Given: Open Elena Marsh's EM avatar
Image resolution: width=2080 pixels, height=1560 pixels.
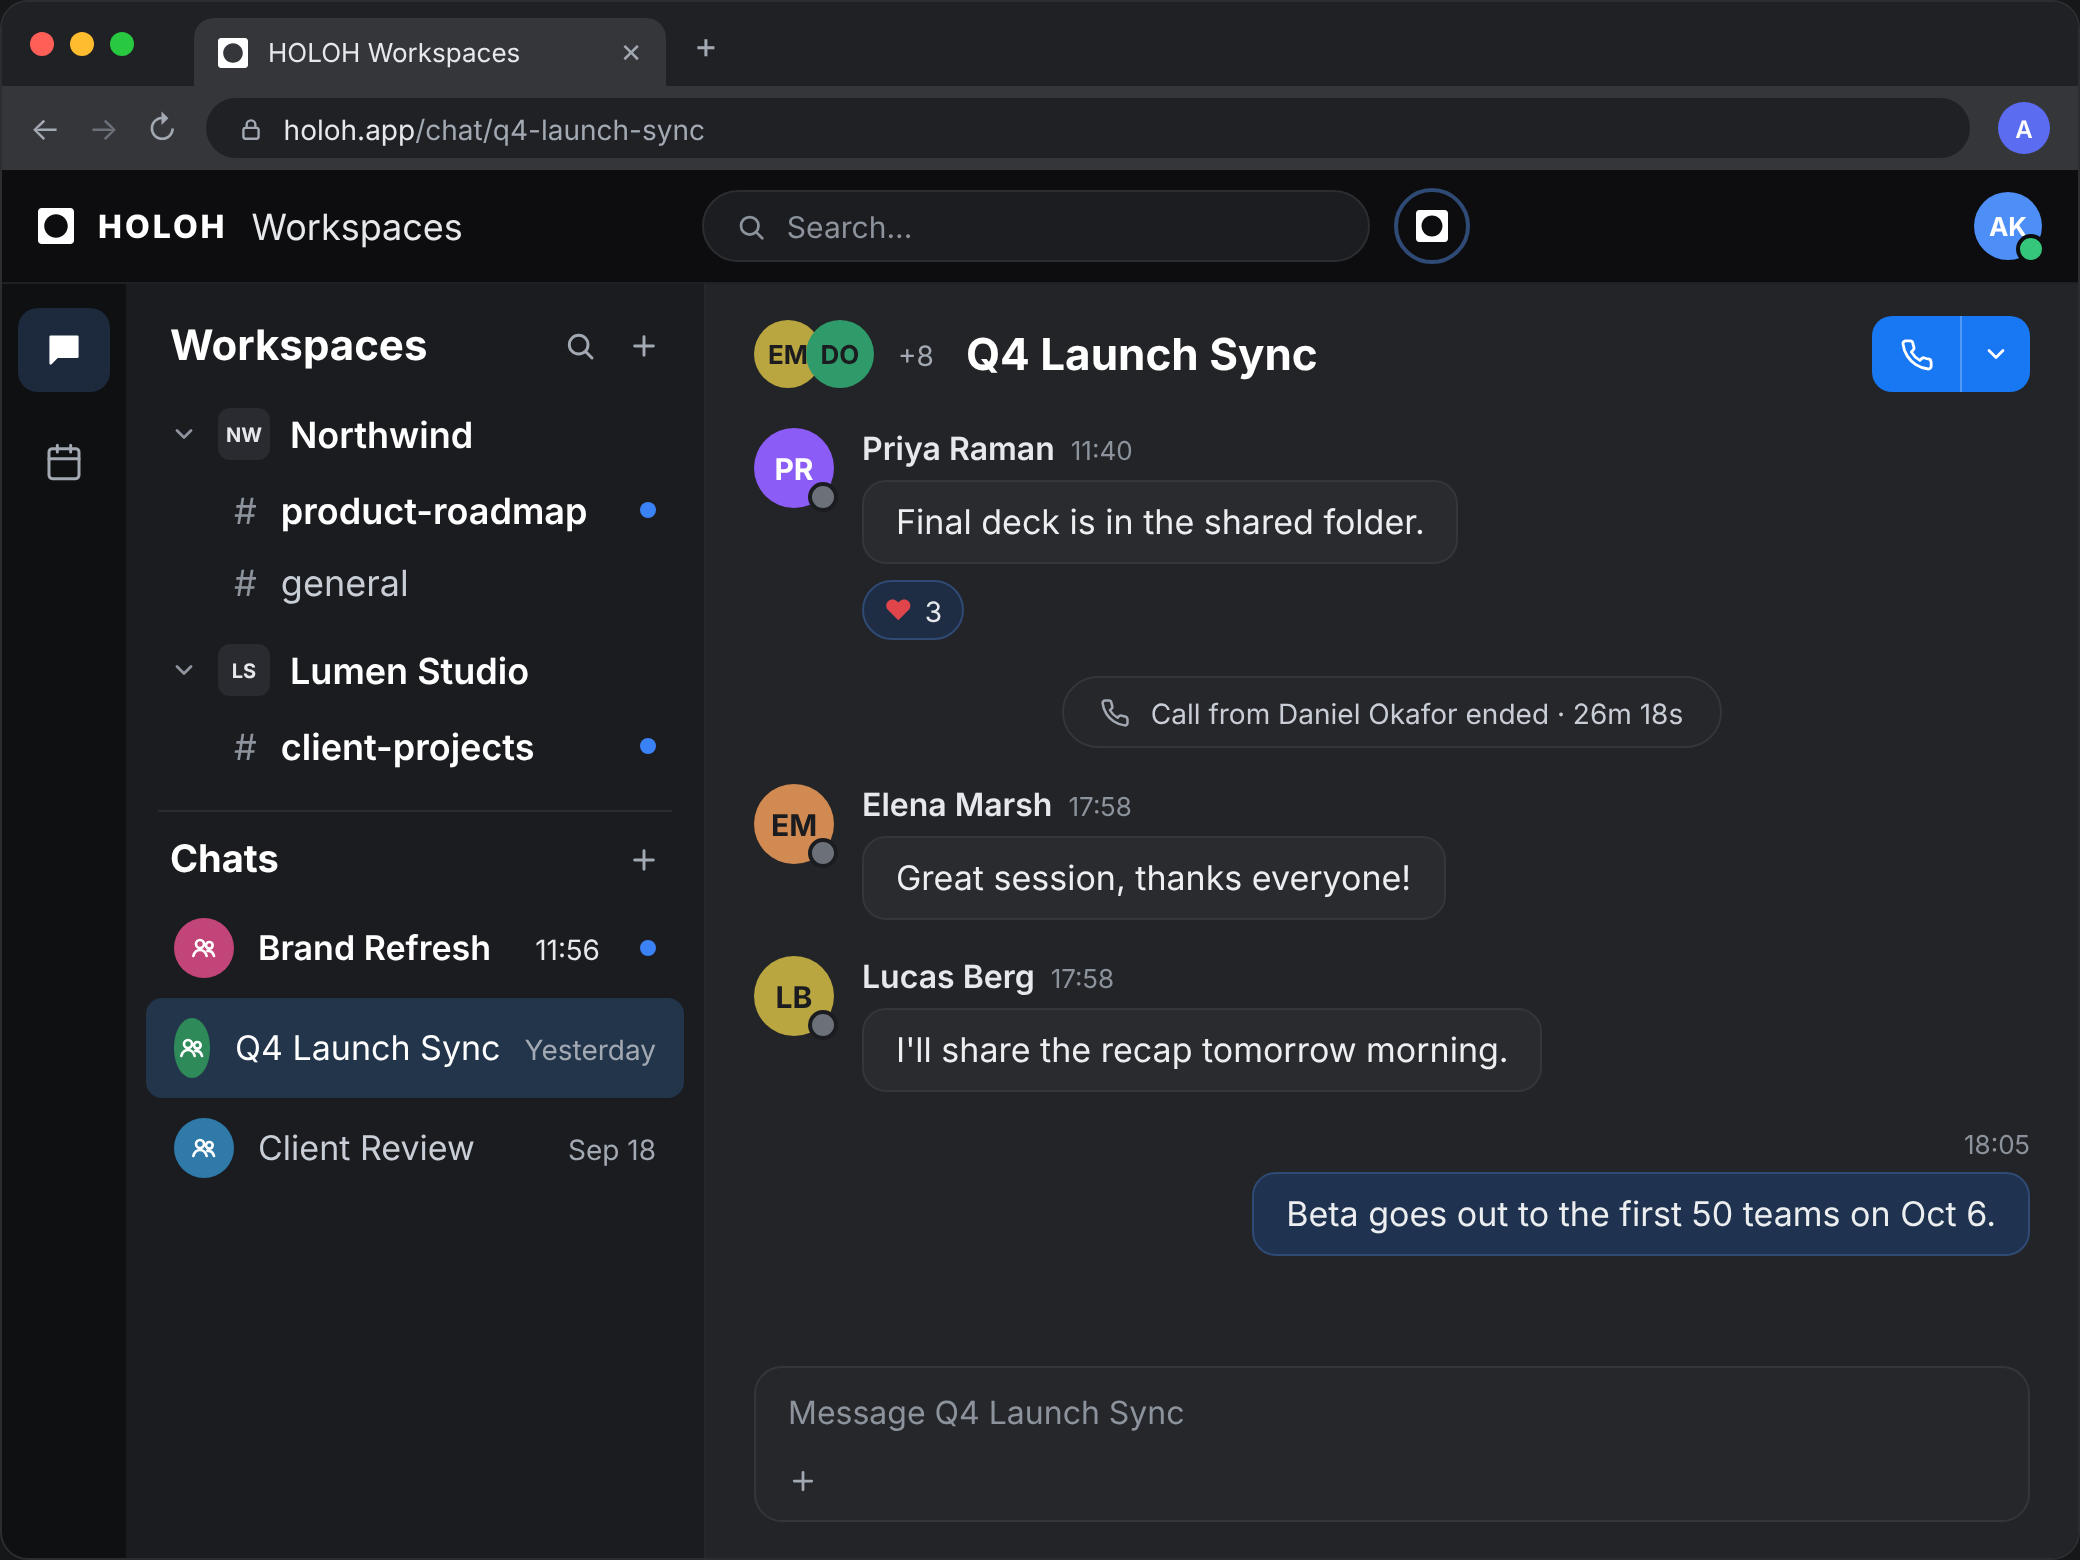Looking at the screenshot, I should click(x=794, y=824).
